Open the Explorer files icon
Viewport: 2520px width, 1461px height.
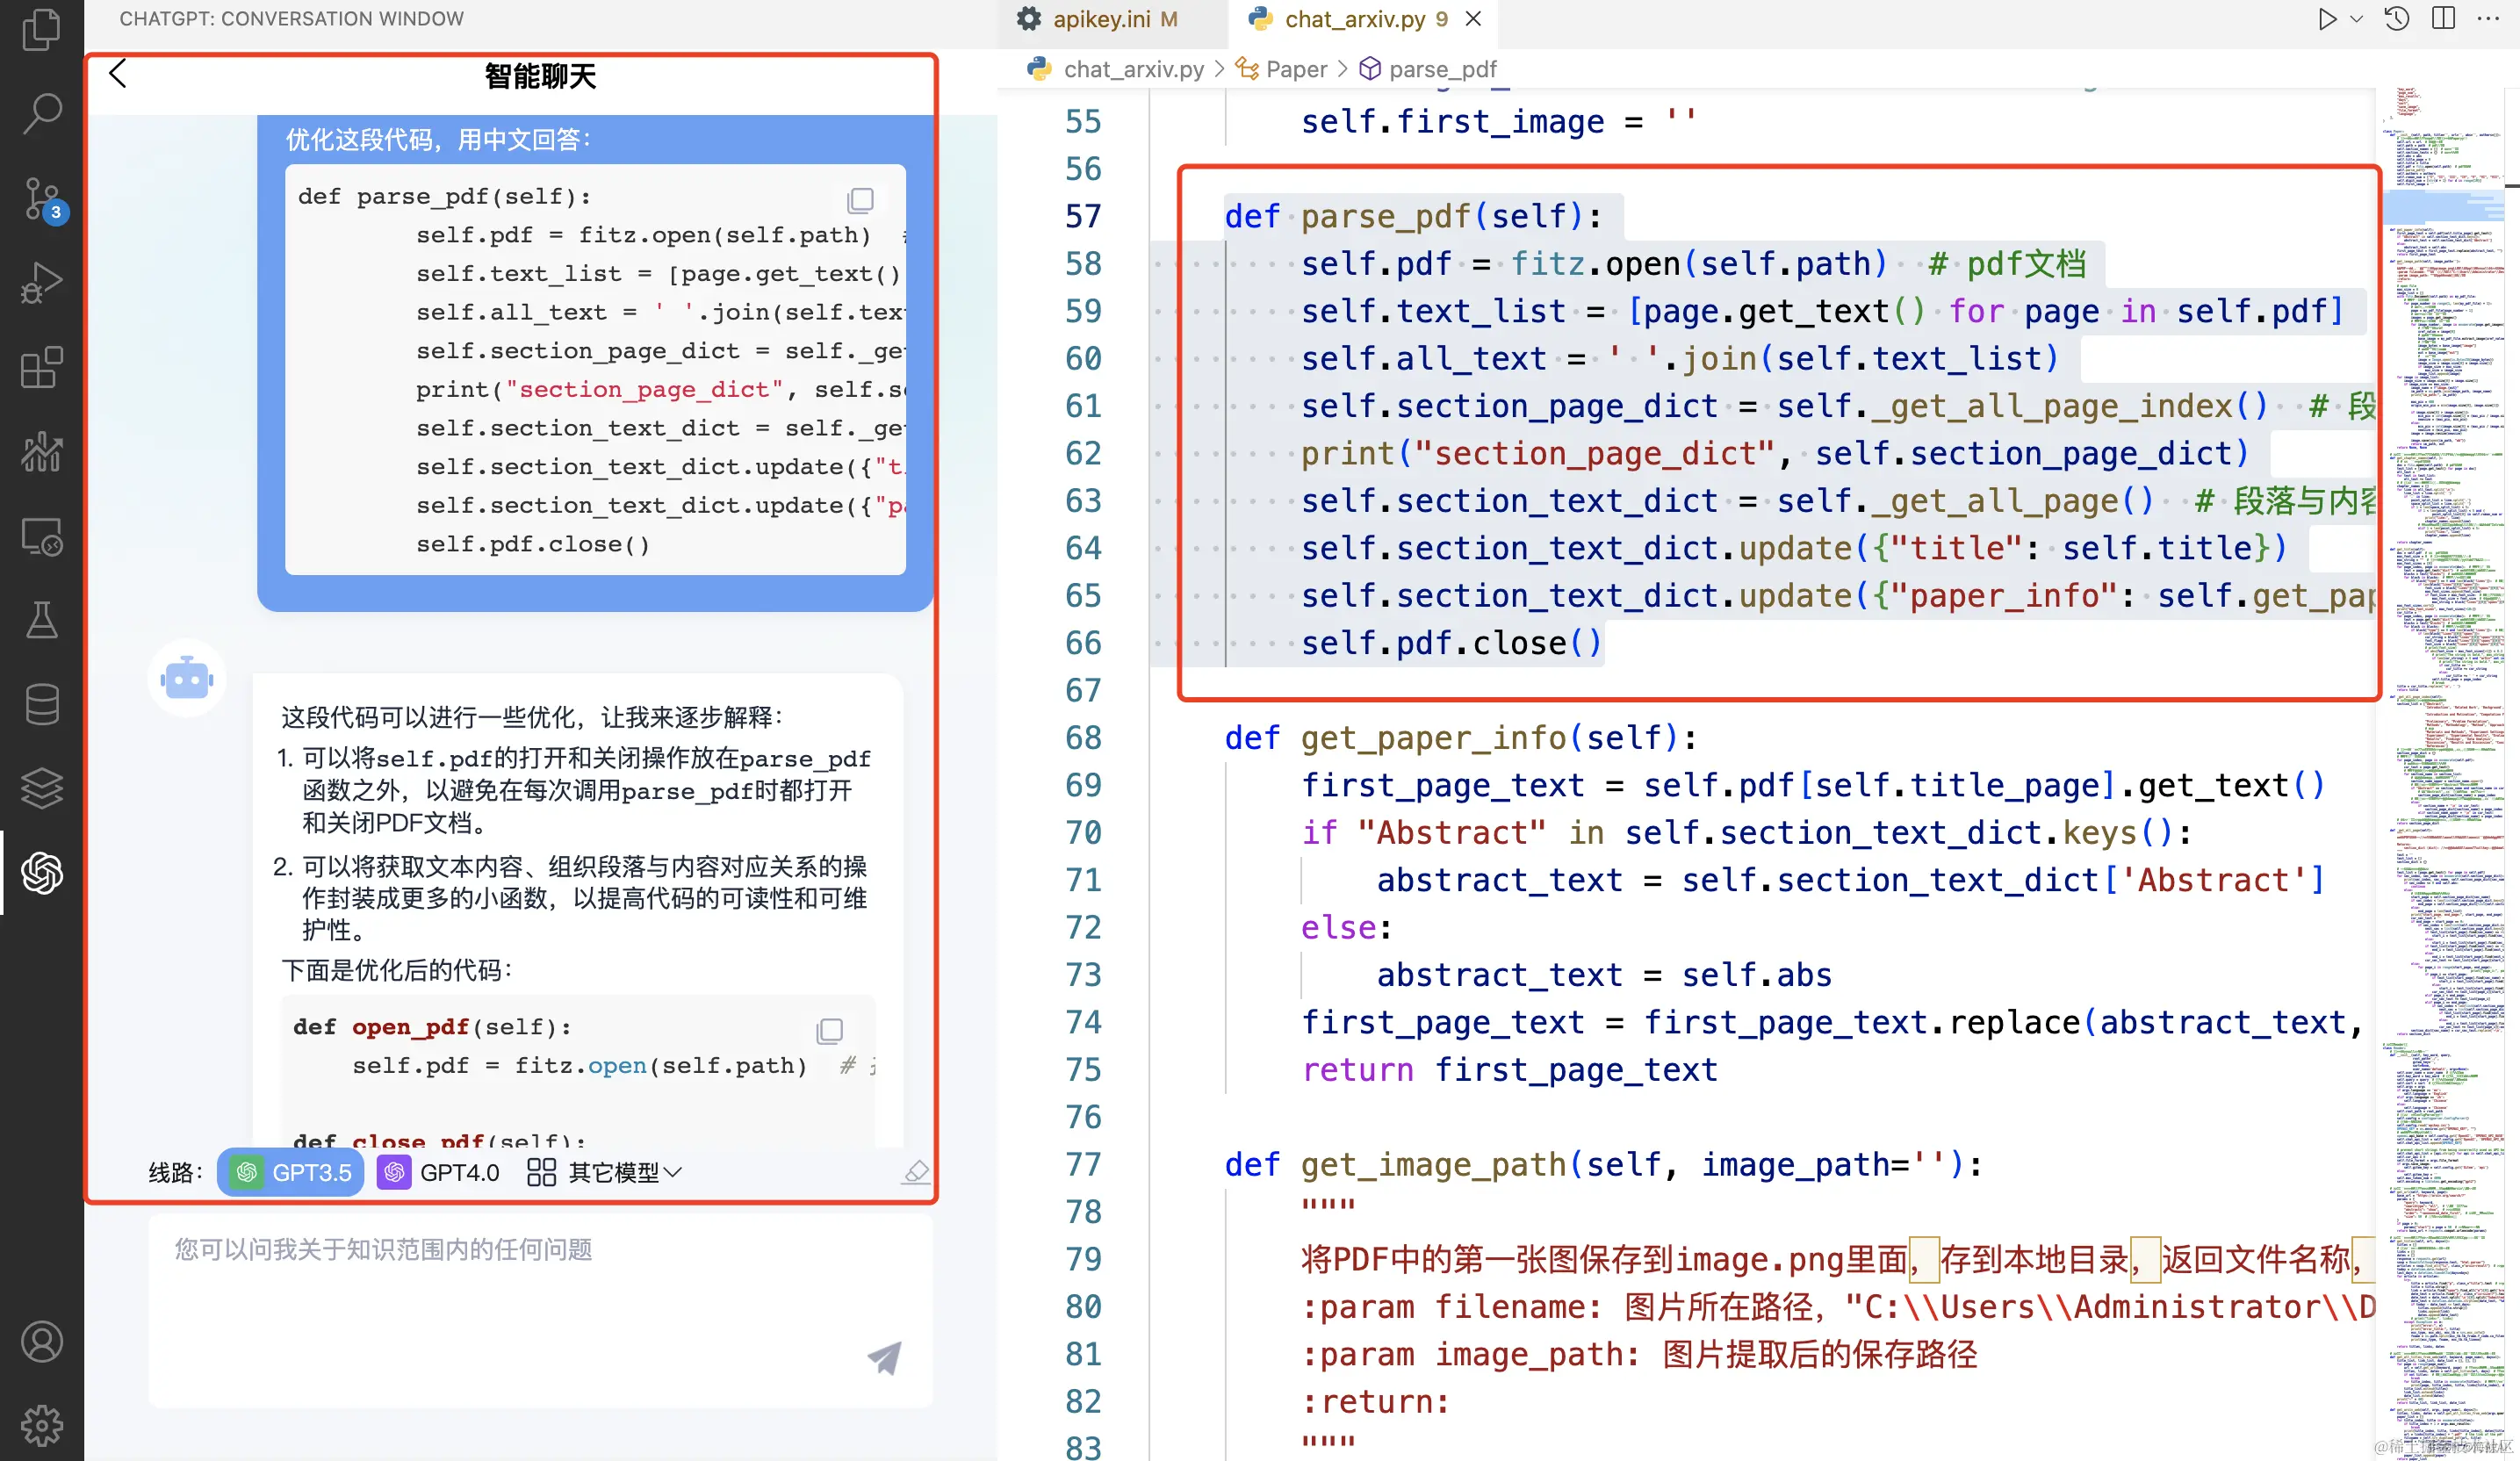click(41, 30)
